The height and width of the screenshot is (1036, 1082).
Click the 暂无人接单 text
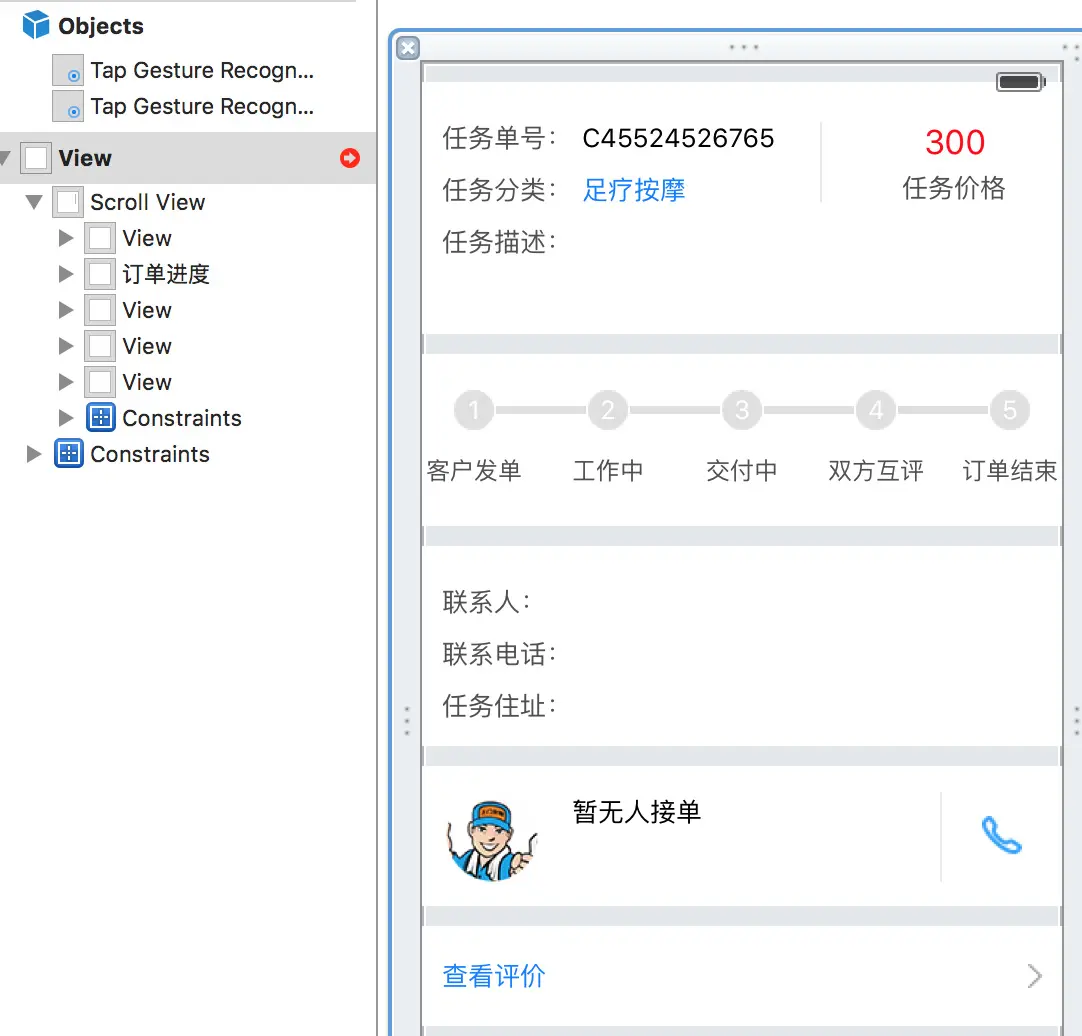pyautogui.click(x=637, y=812)
